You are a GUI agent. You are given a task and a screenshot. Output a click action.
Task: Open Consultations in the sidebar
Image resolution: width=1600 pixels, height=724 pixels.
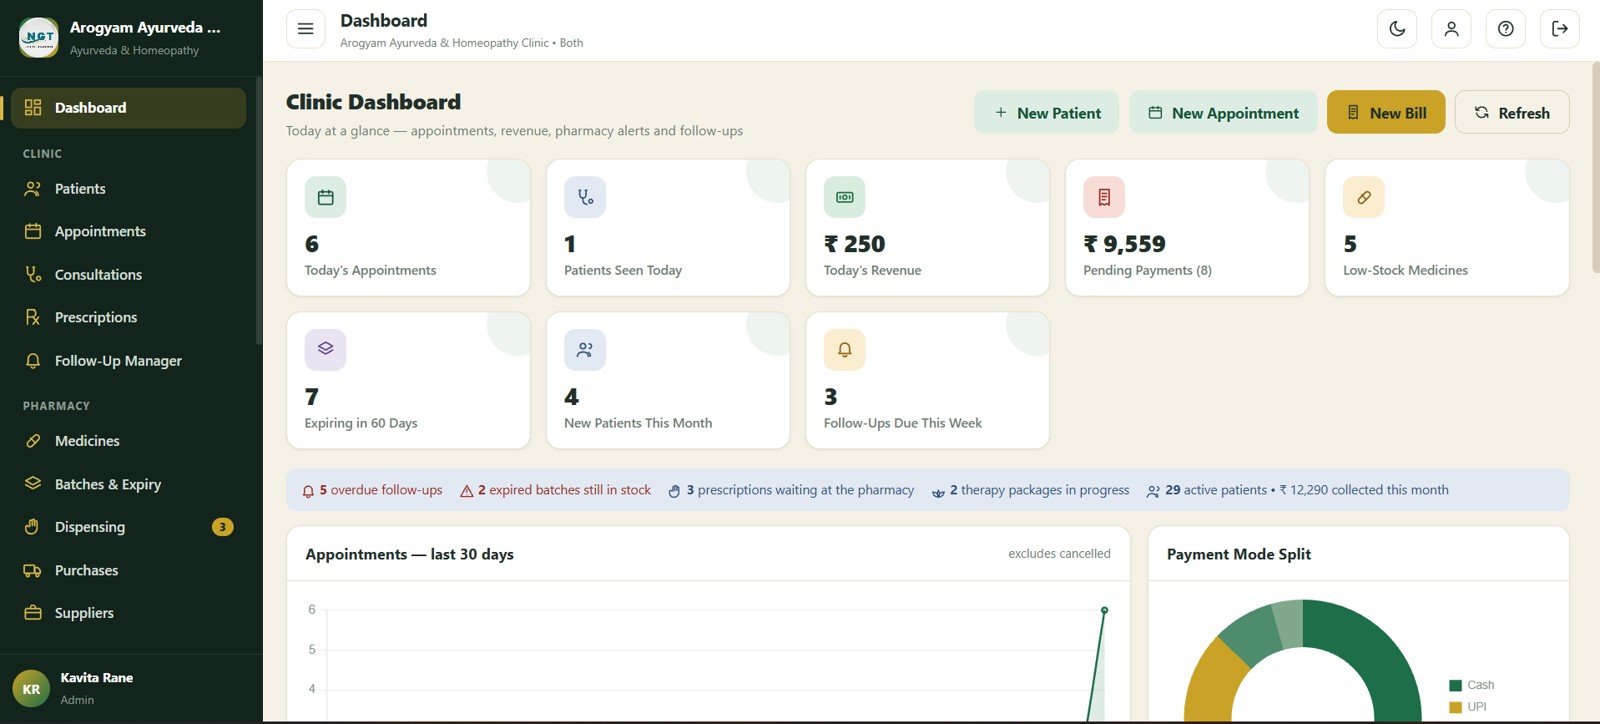point(128,275)
